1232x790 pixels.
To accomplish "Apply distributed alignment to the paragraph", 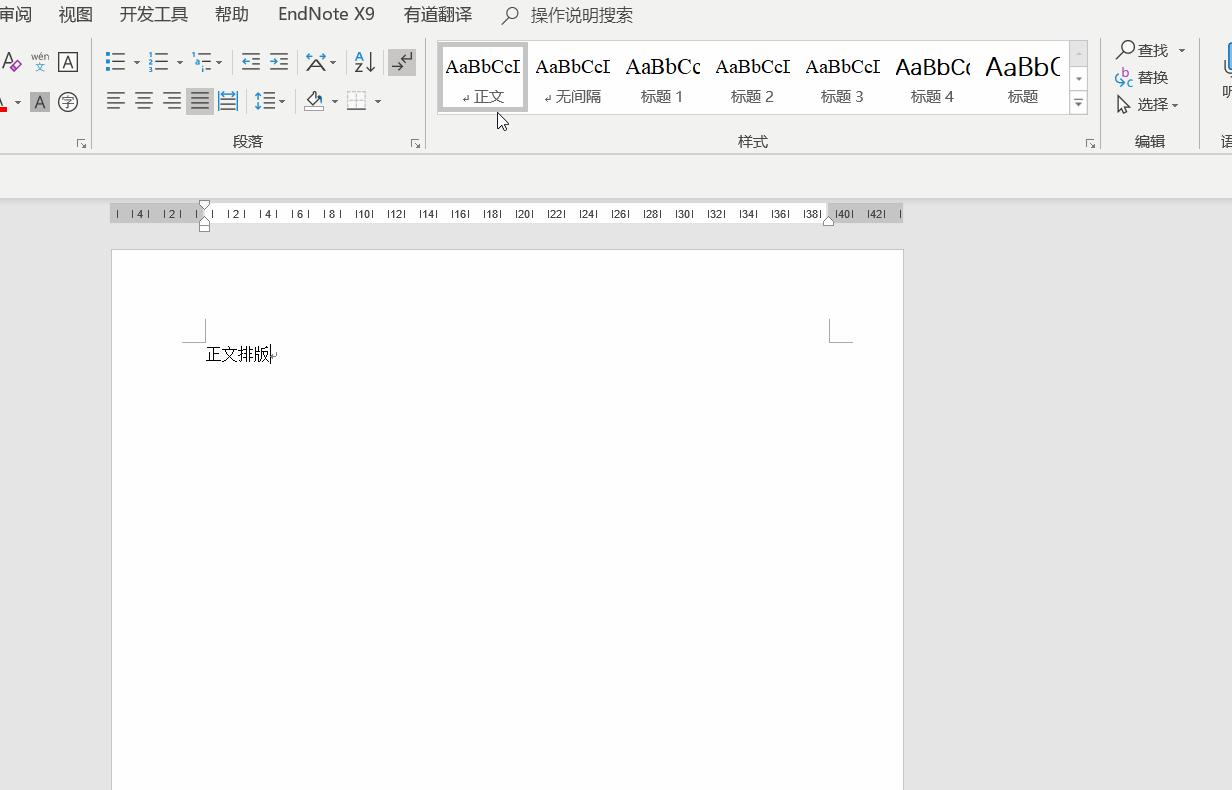I will pyautogui.click(x=228, y=101).
